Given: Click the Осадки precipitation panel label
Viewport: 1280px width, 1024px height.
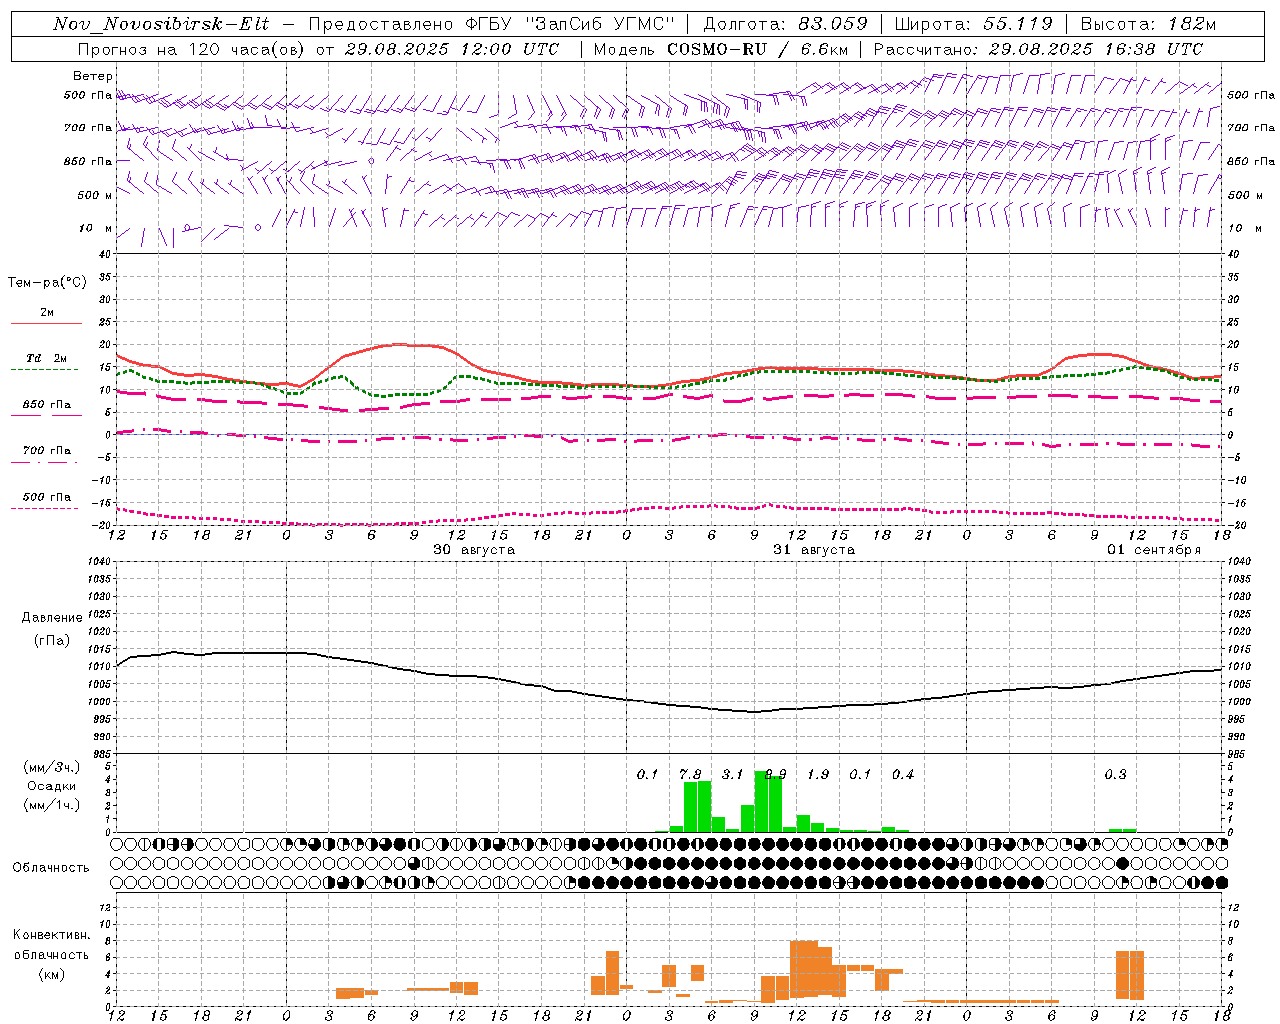Looking at the screenshot, I should (x=51, y=786).
